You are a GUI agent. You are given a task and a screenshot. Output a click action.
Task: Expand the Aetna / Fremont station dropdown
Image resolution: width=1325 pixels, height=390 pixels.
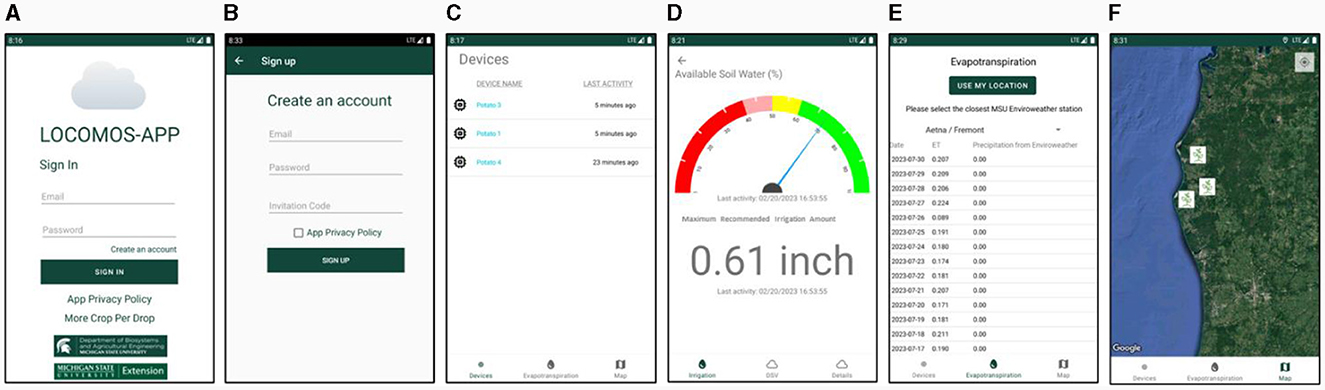pyautogui.click(x=984, y=130)
